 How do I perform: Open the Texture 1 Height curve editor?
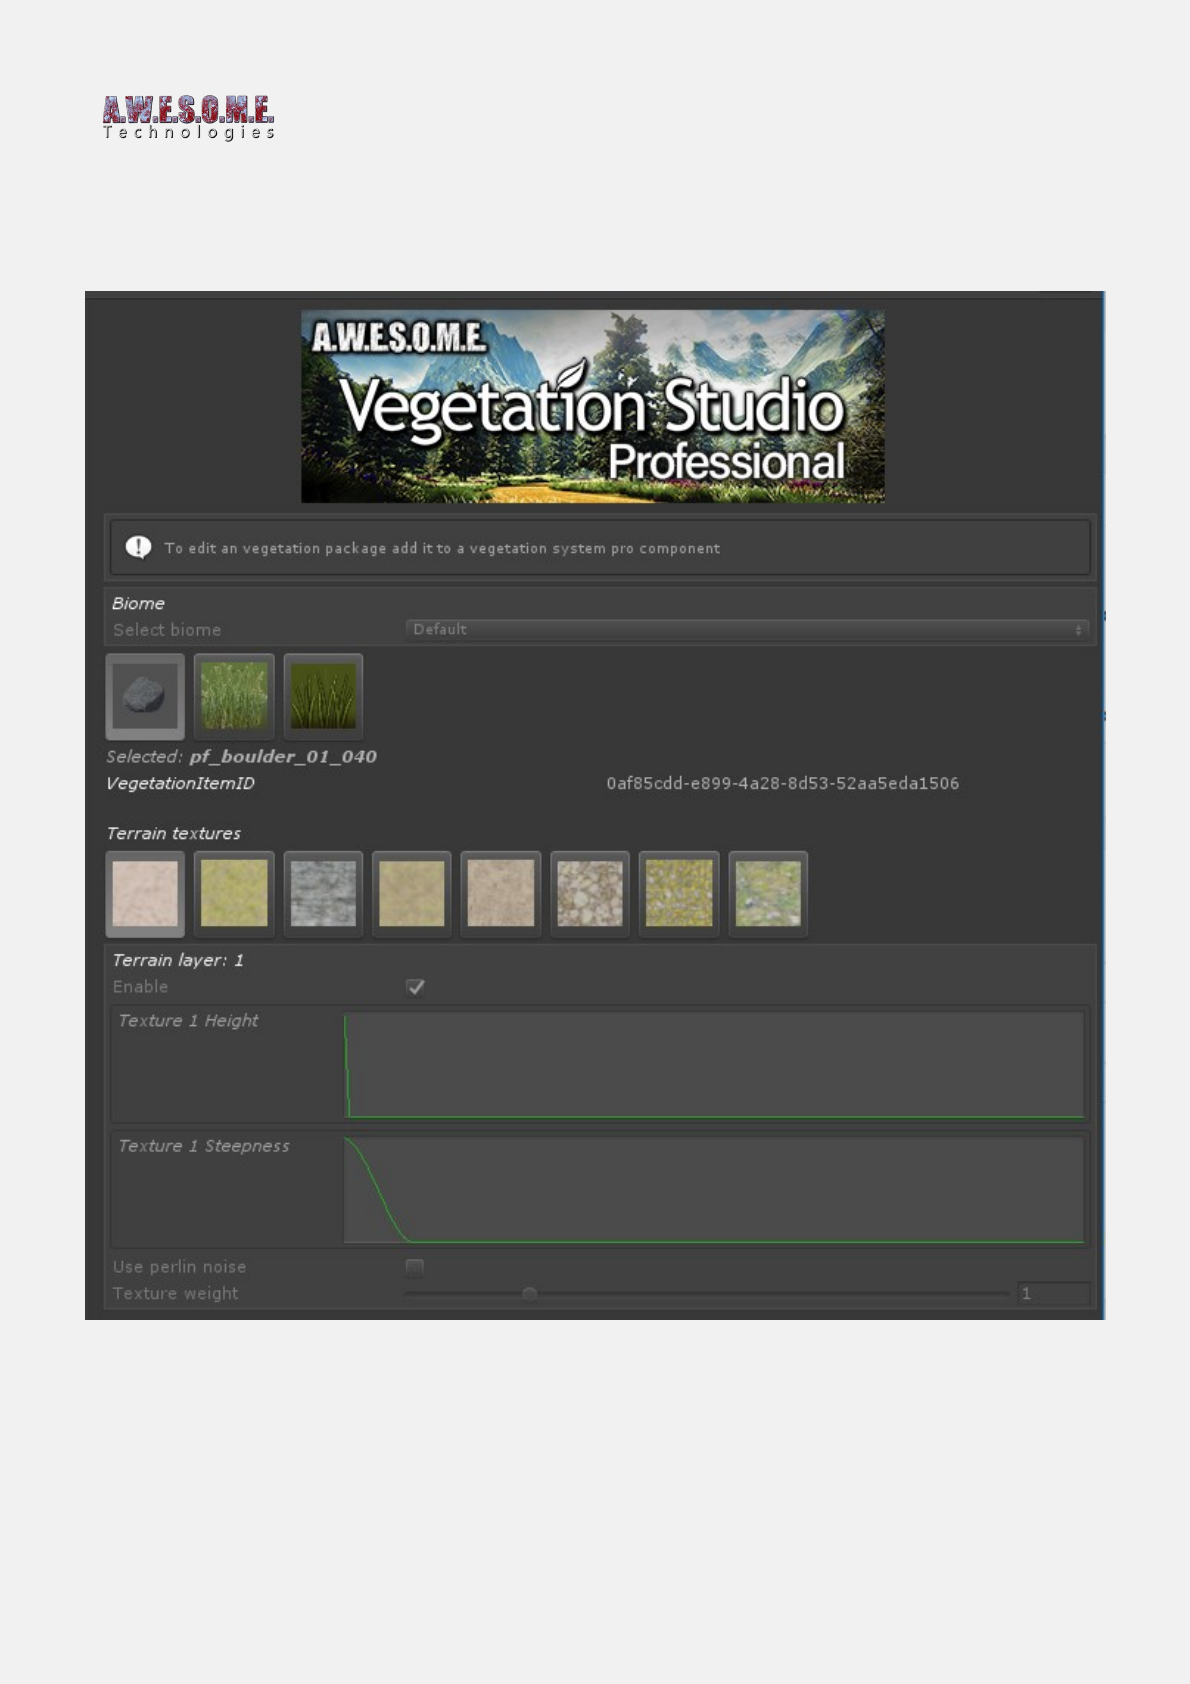pos(714,1065)
